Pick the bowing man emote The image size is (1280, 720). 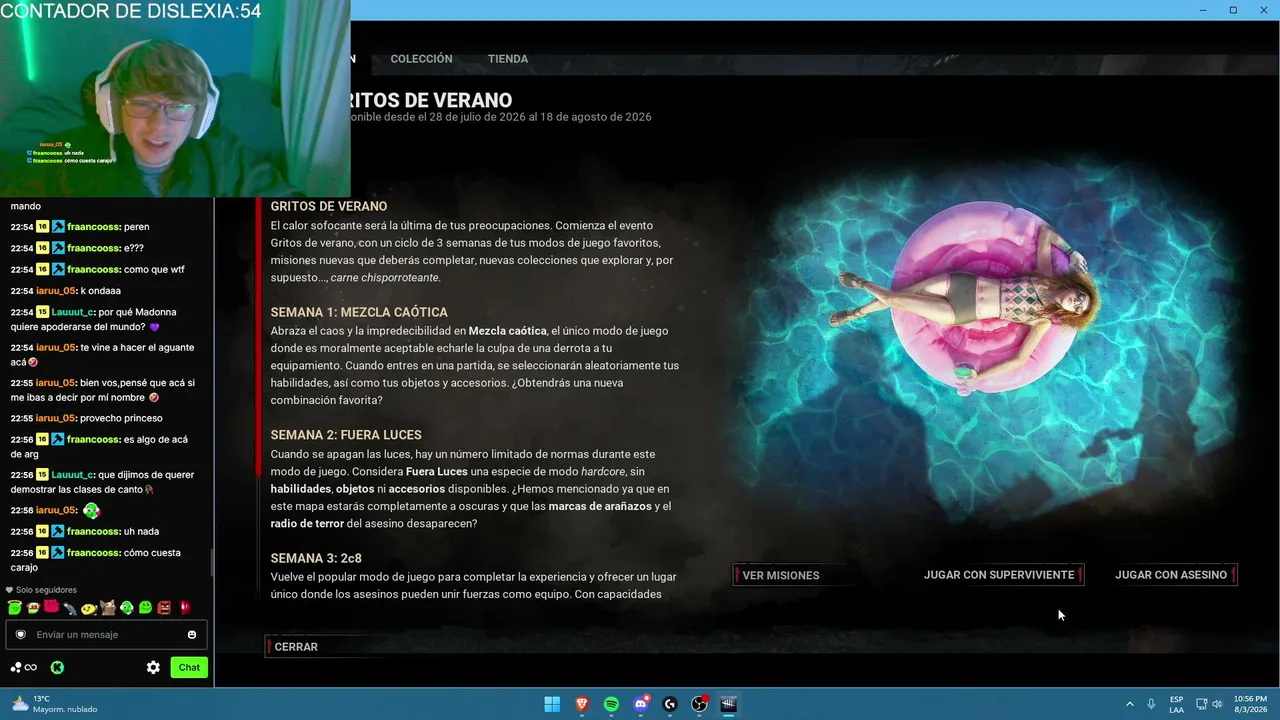70,607
